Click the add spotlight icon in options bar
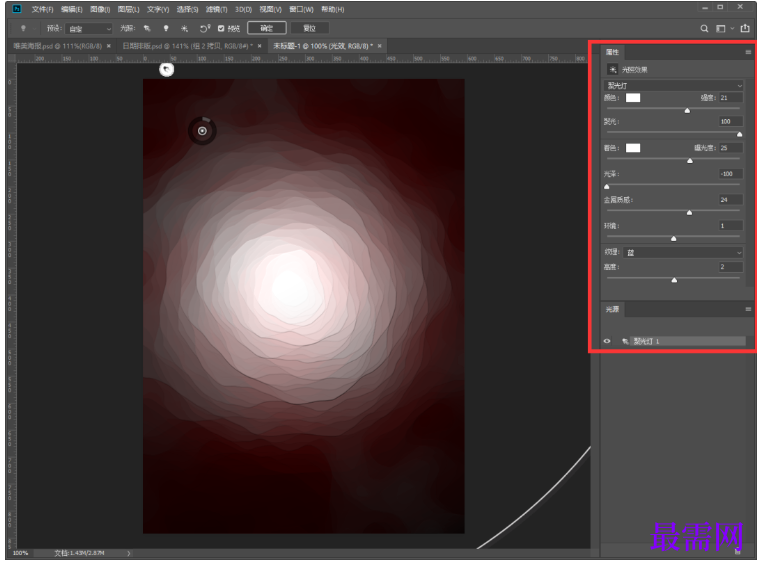Screen dimensions: 762x568 tap(147, 29)
